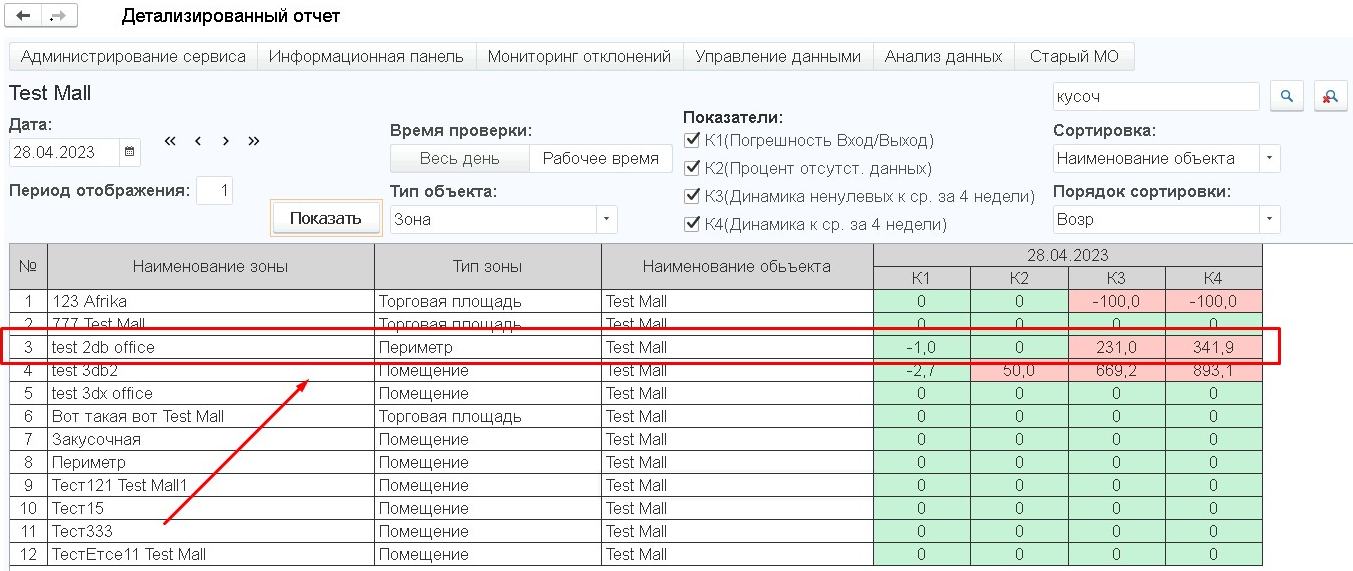Open the calendar picker in date field
The height and width of the screenshot is (571, 1353).
(129, 153)
